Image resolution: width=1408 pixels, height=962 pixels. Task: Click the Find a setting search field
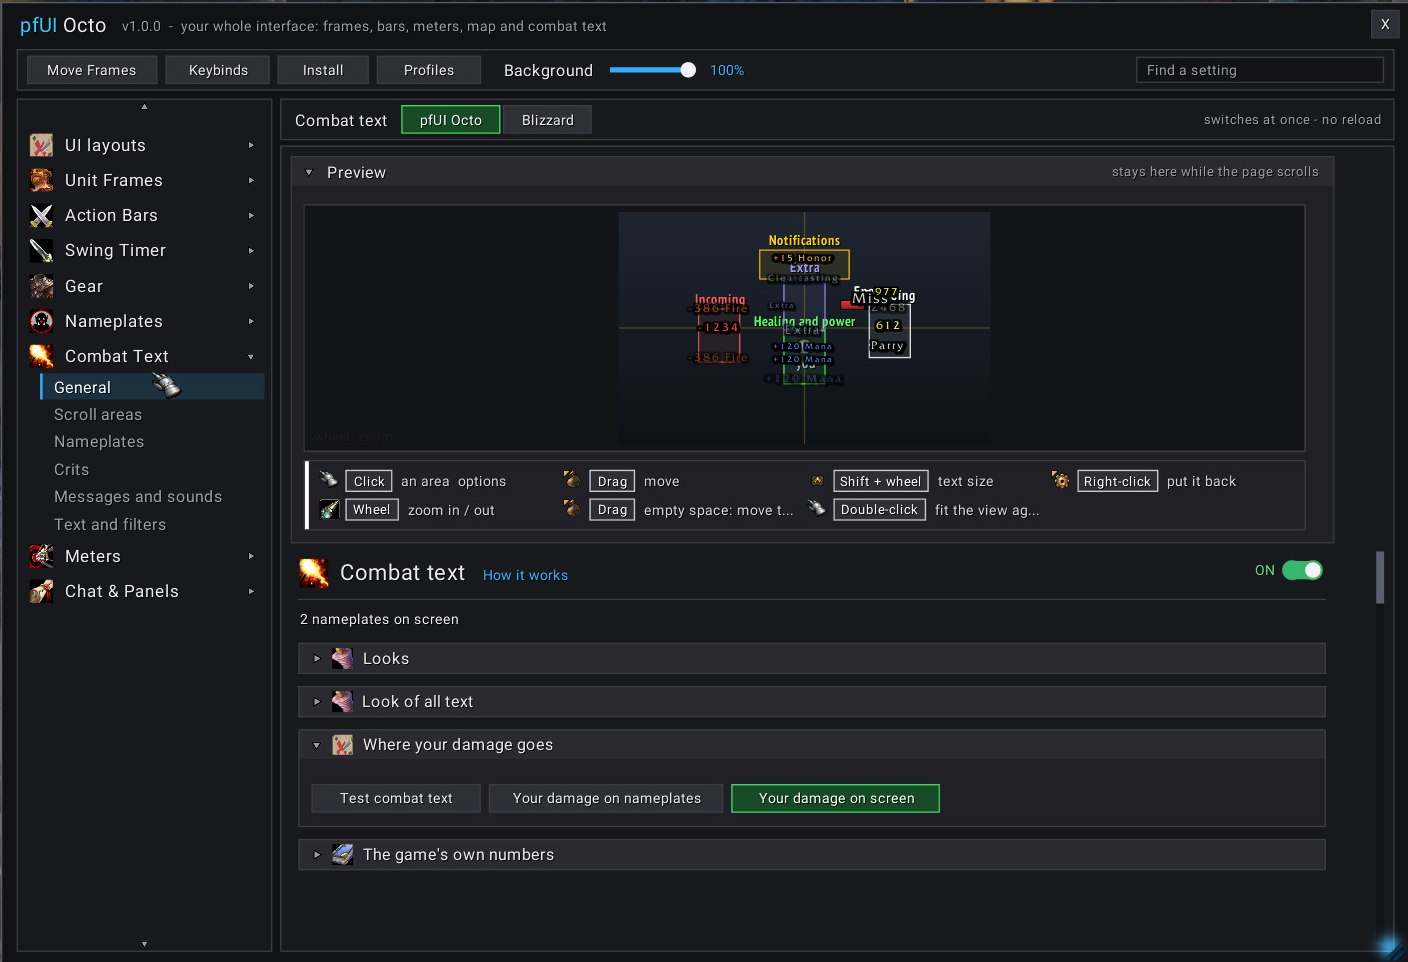click(1260, 70)
